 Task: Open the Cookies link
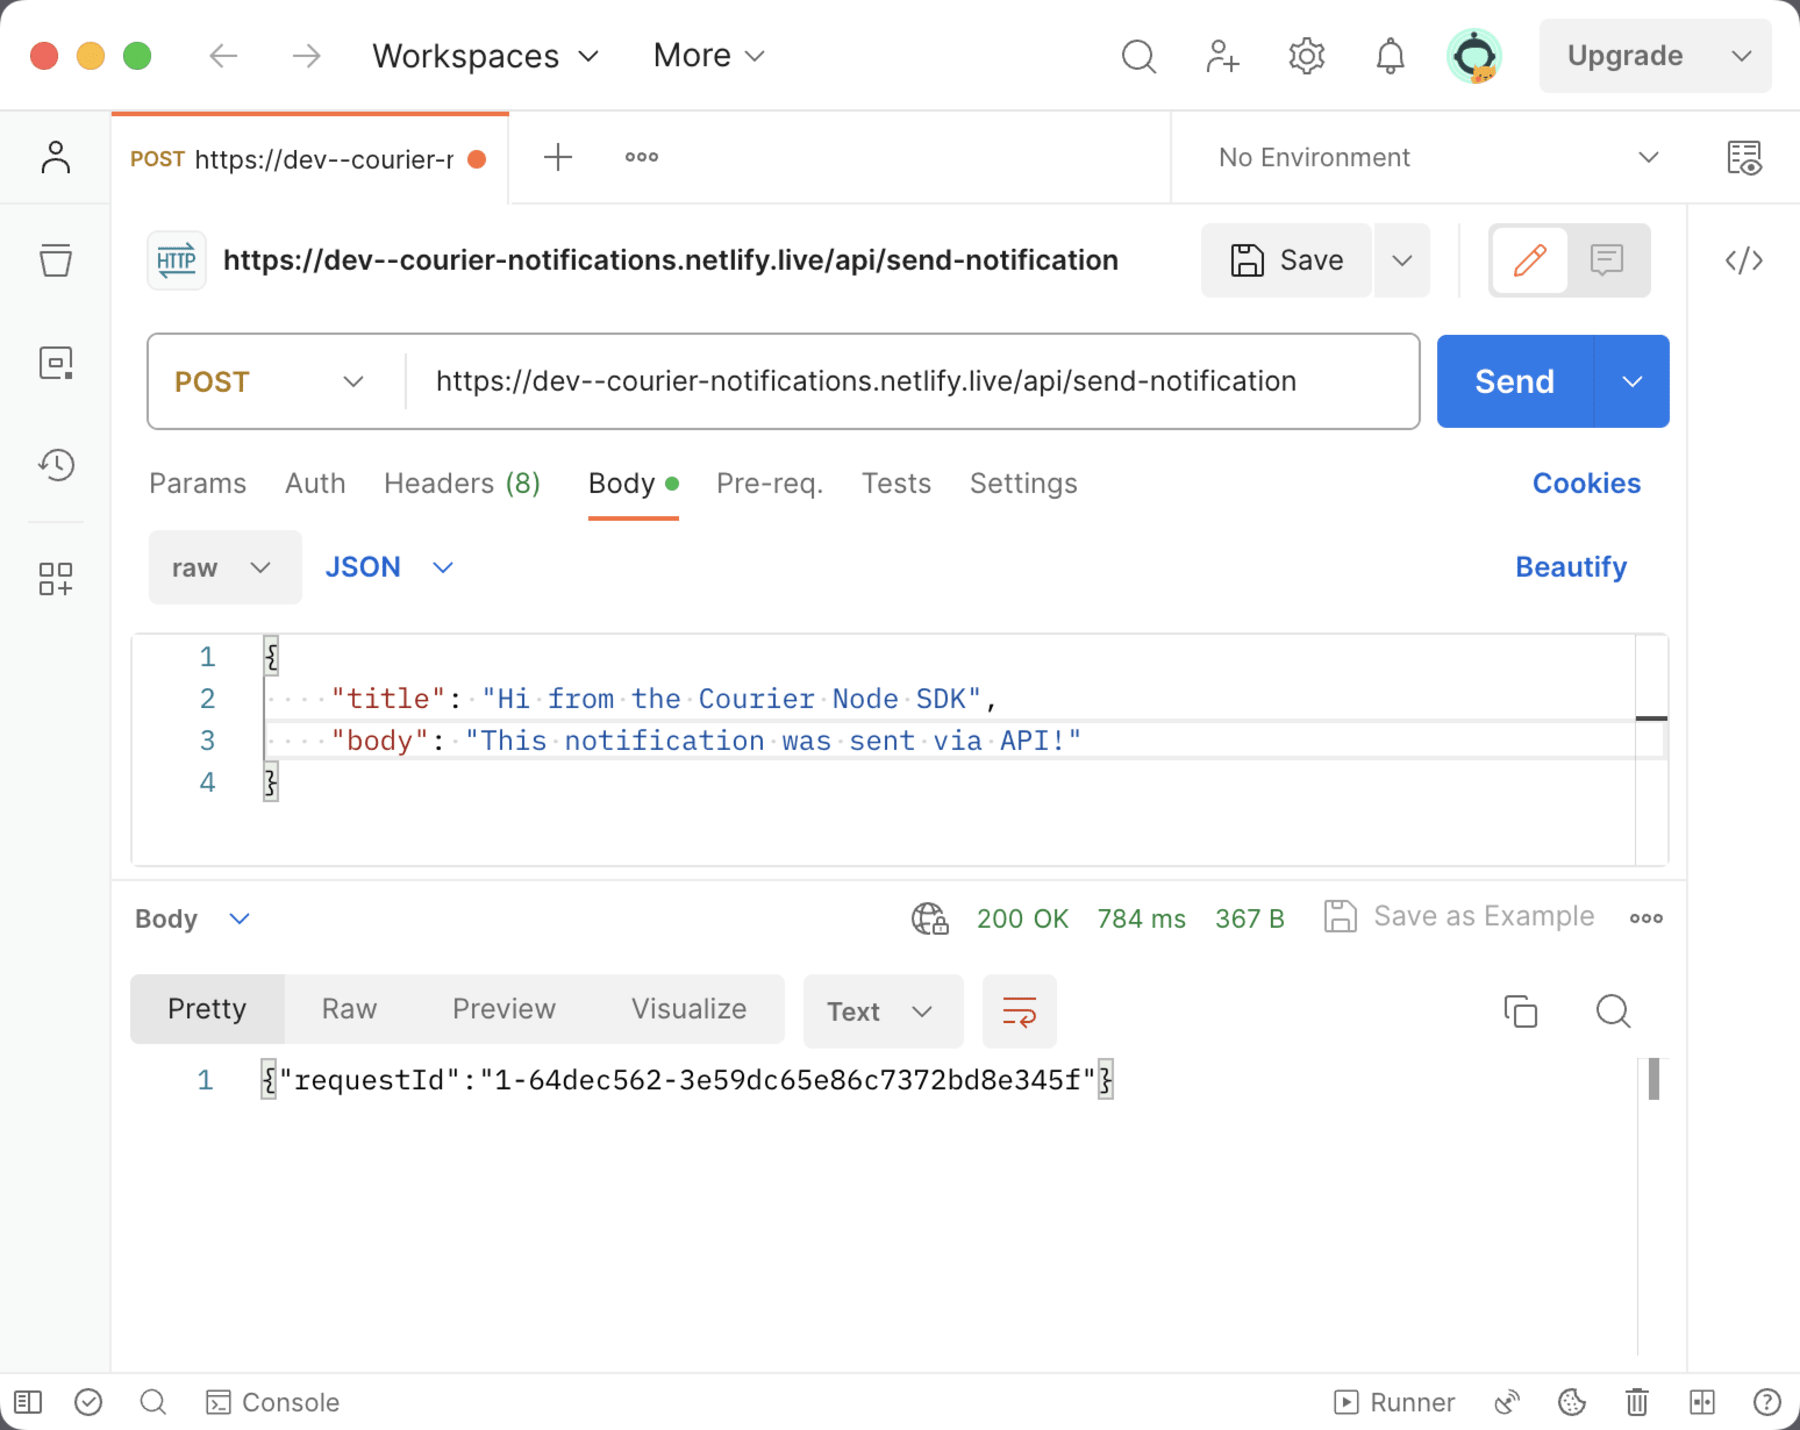click(1586, 483)
